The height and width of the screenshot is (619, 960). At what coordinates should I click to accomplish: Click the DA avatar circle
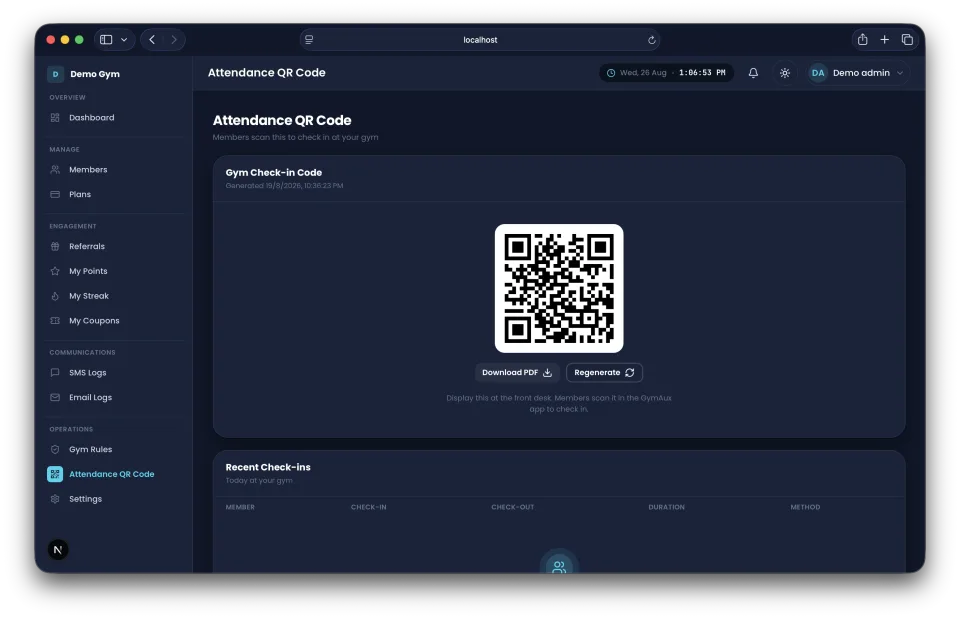818,73
